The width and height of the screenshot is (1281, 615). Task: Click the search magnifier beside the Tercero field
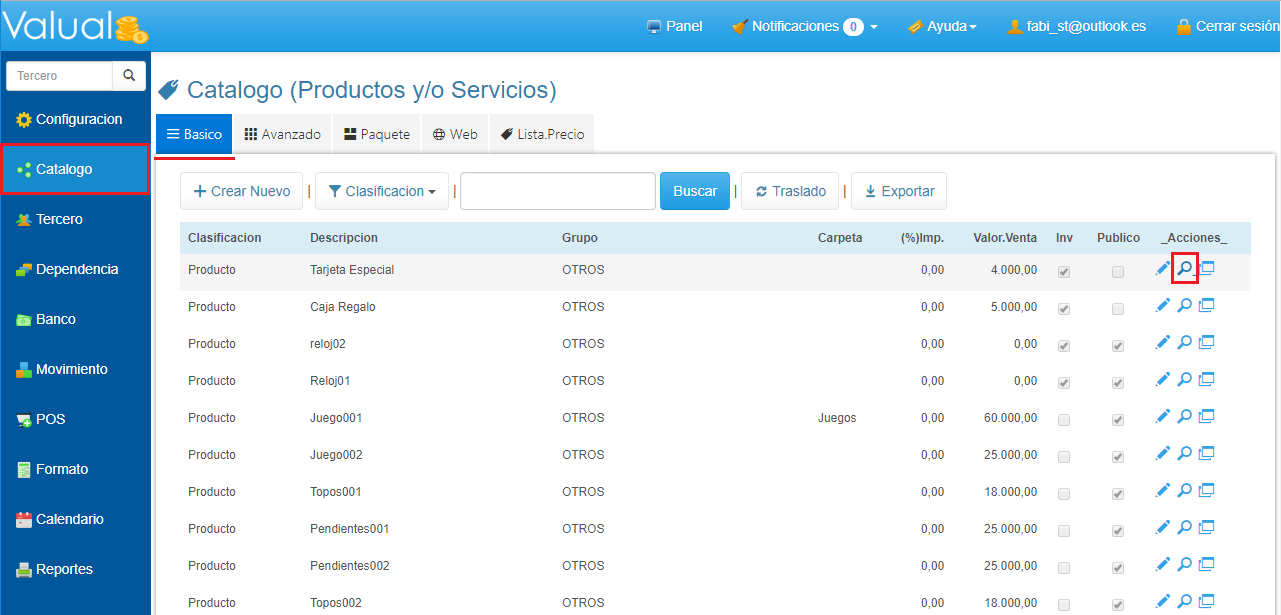tap(129, 76)
